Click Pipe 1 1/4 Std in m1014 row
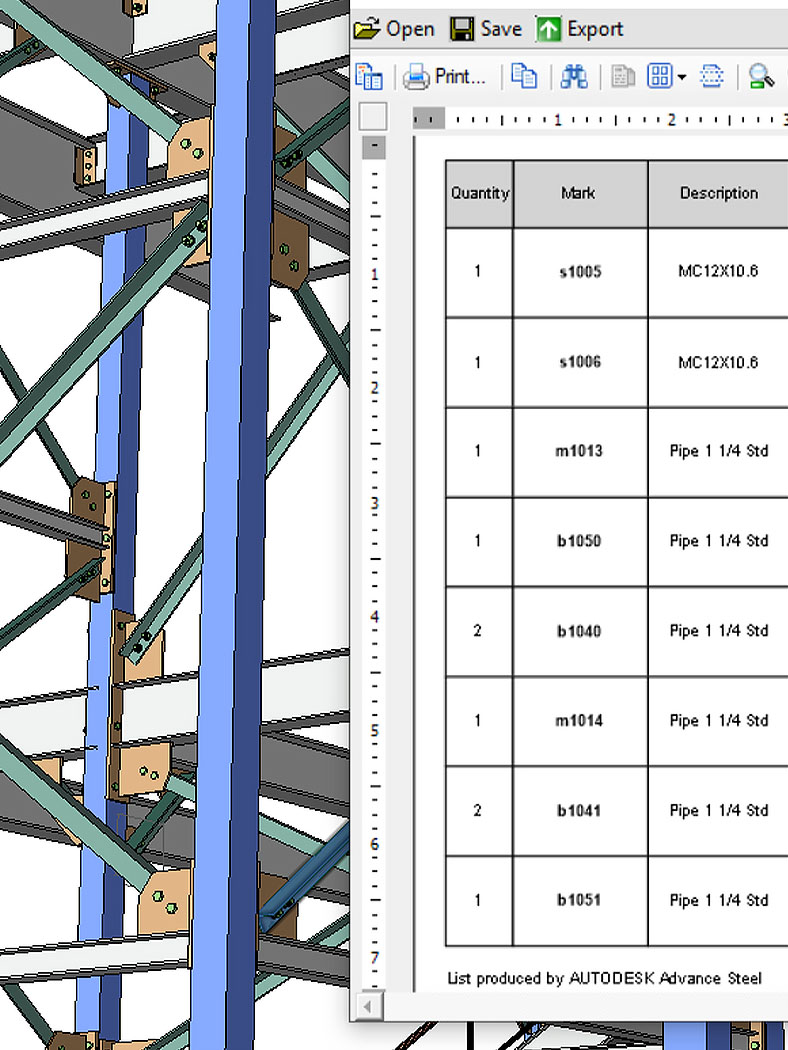 pos(718,721)
